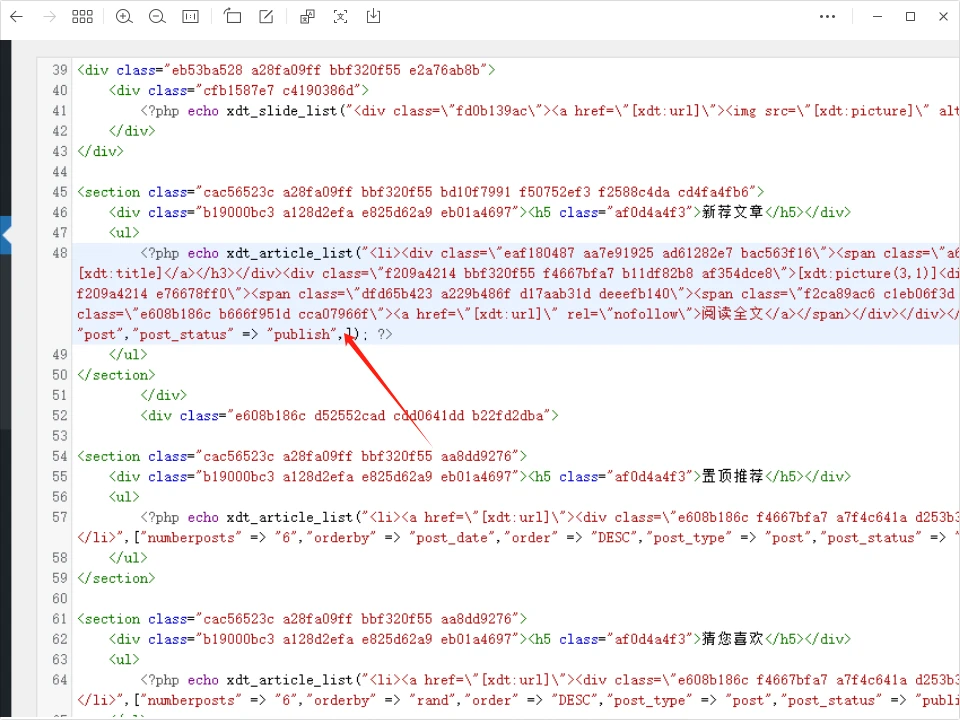Open the thumbnail grid view
Screen dimensions: 960x720
tap(83, 16)
